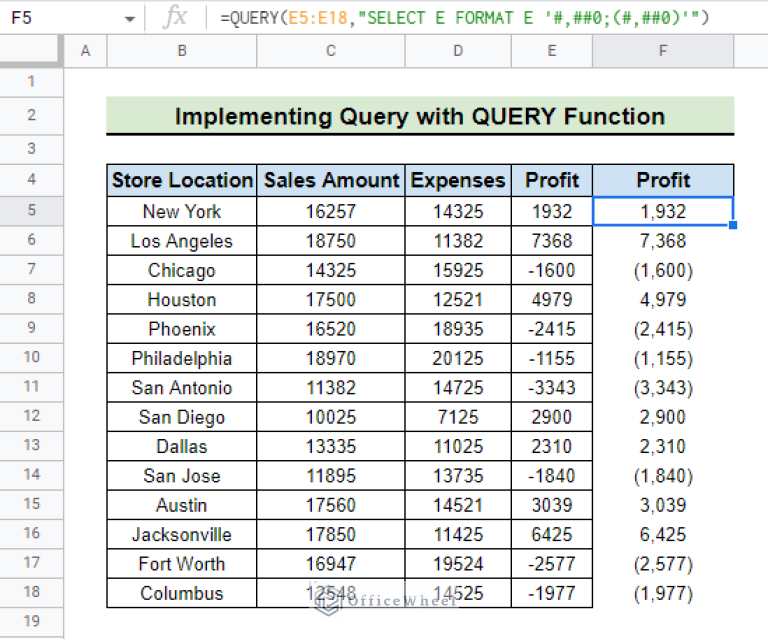Select column D header
The height and width of the screenshot is (639, 768).
[458, 51]
